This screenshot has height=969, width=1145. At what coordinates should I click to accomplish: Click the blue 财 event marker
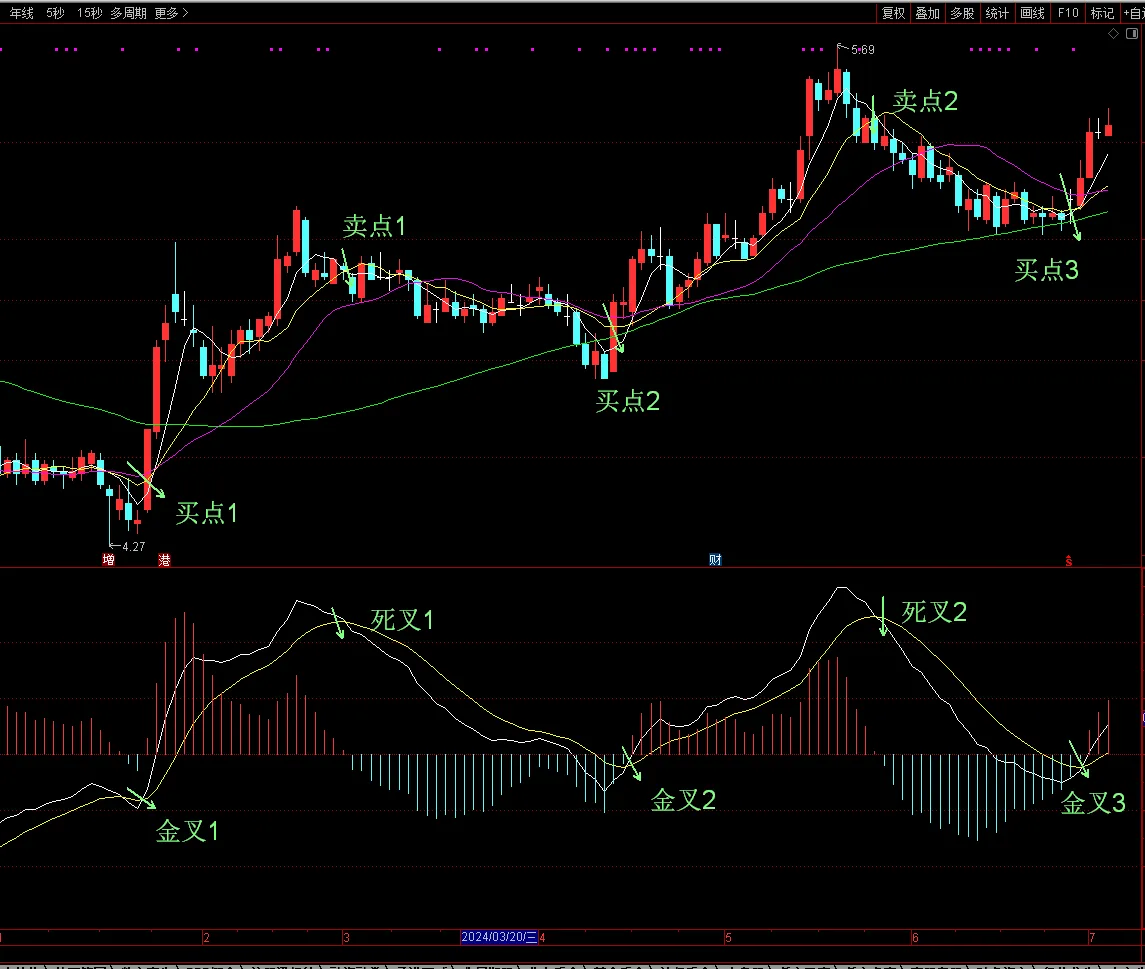715,560
